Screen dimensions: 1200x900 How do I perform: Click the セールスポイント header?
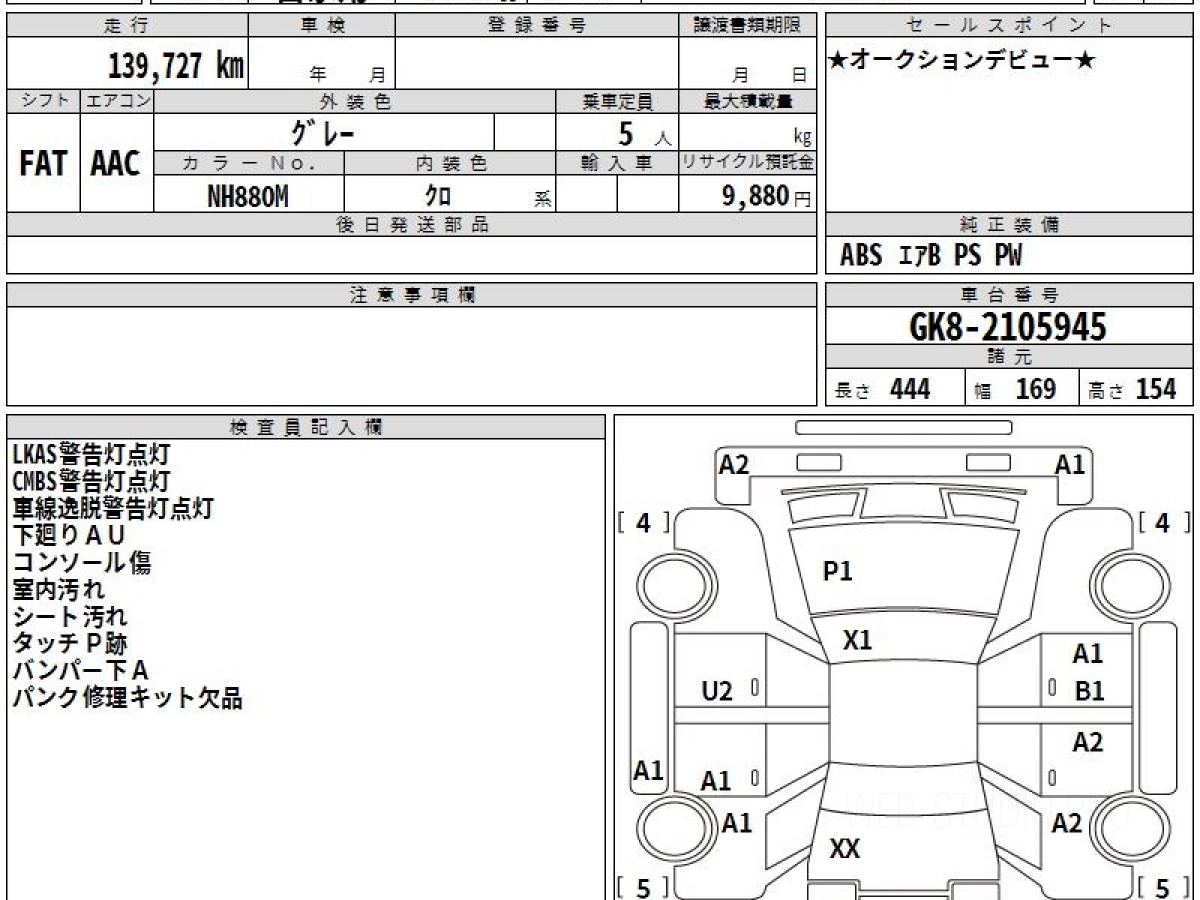(1010, 26)
